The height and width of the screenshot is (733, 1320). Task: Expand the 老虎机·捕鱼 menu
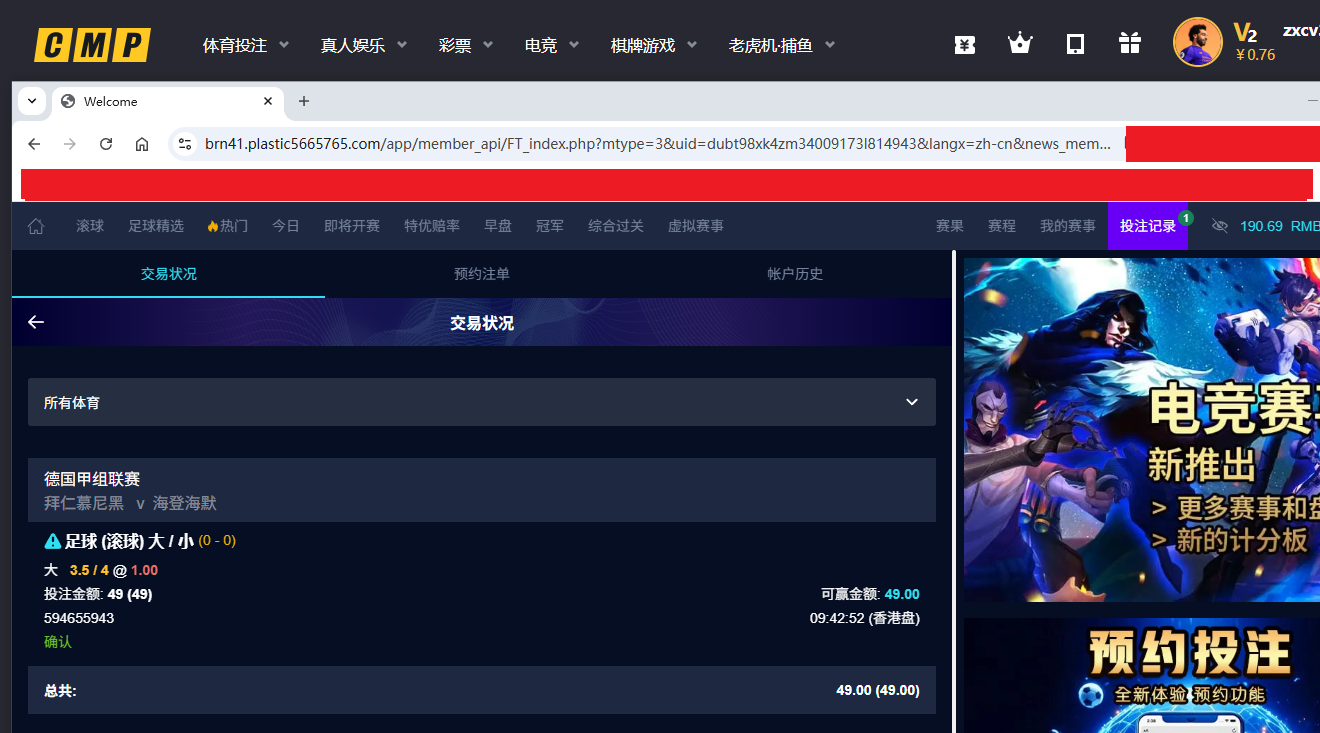(782, 45)
